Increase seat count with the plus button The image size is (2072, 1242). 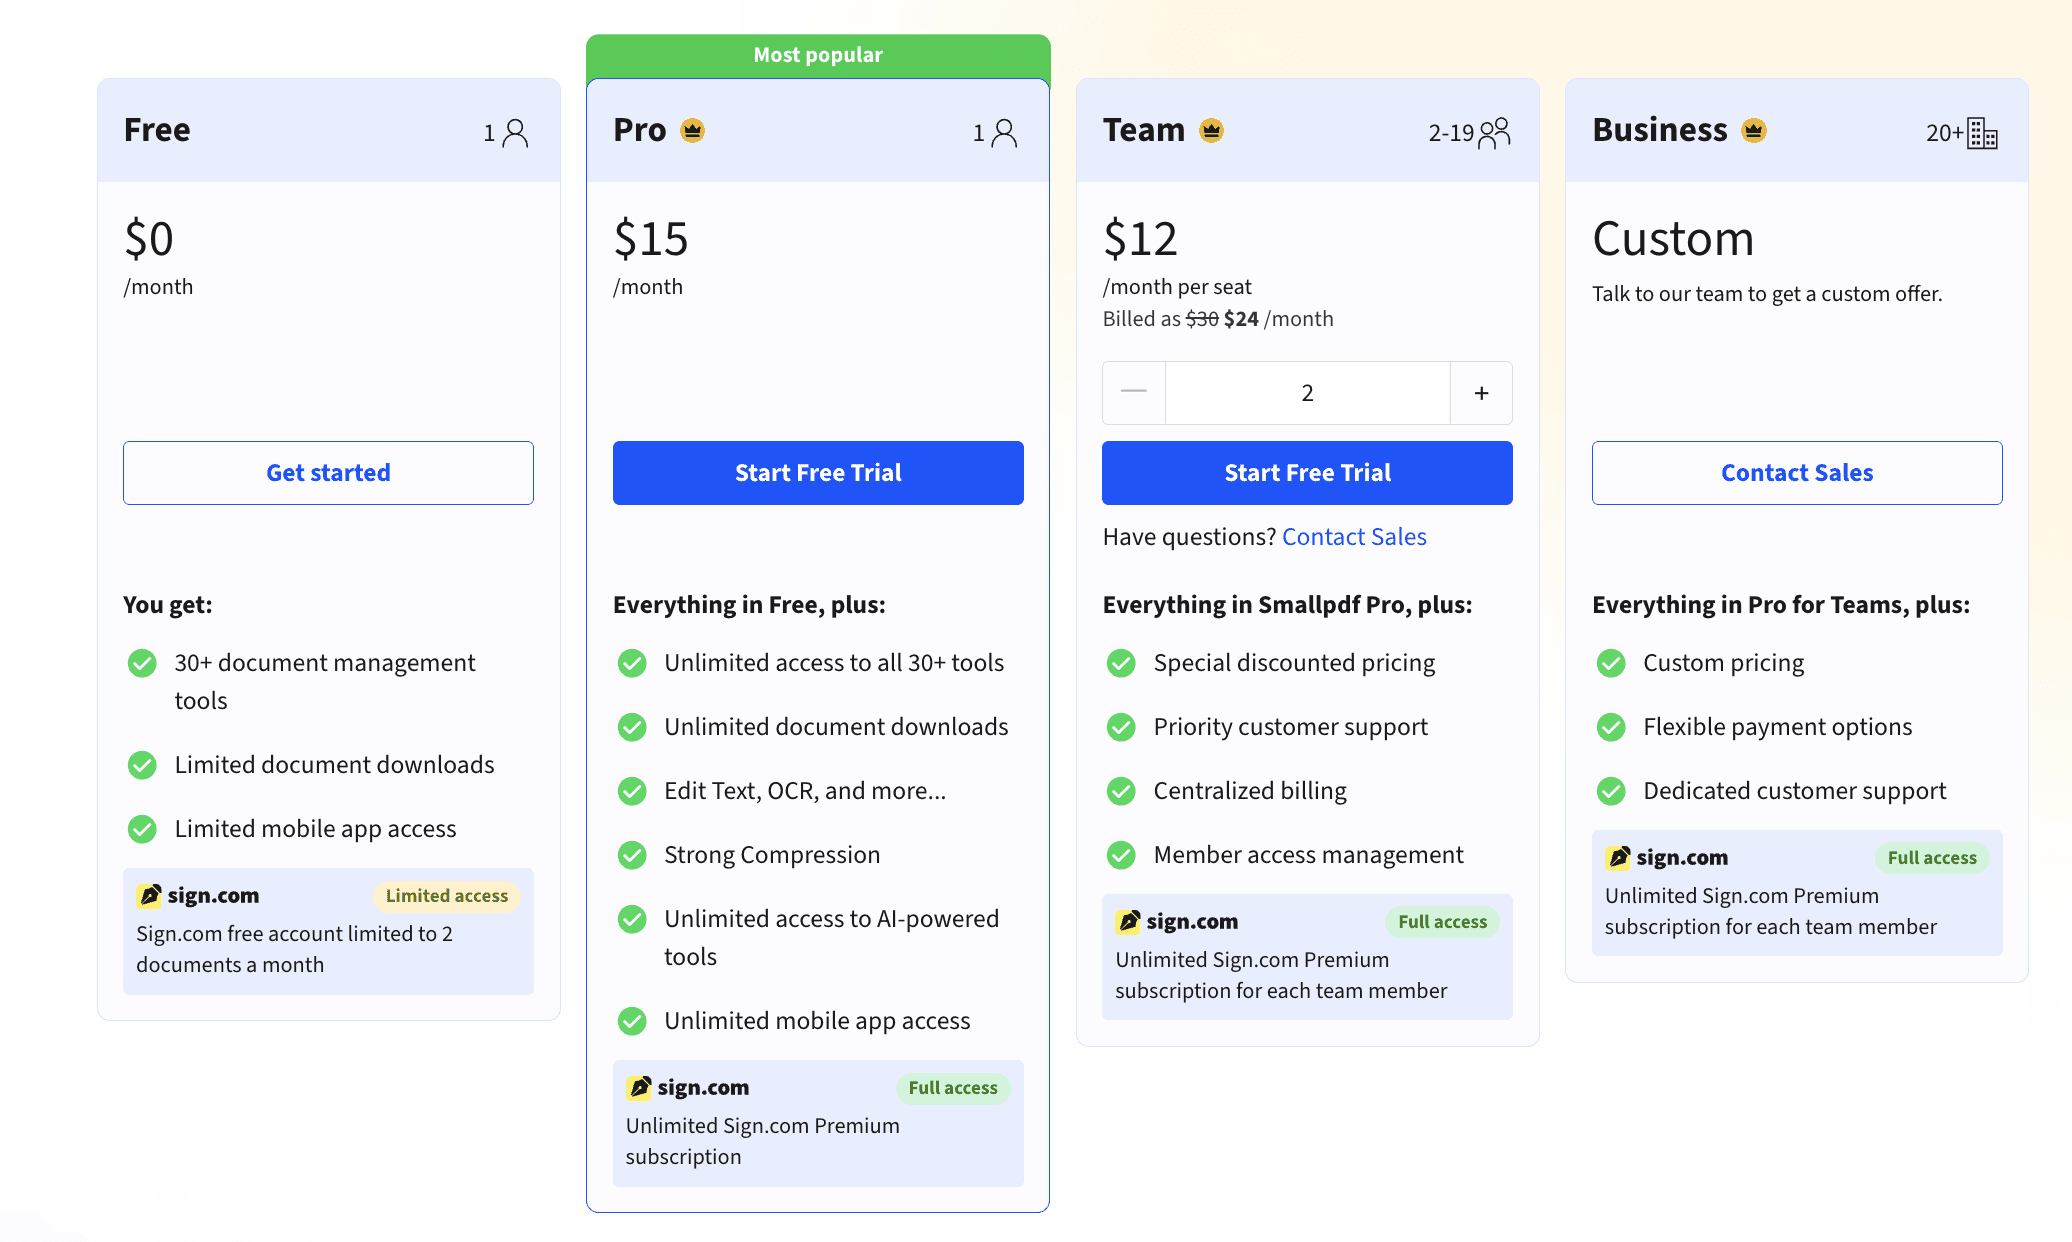[1481, 392]
